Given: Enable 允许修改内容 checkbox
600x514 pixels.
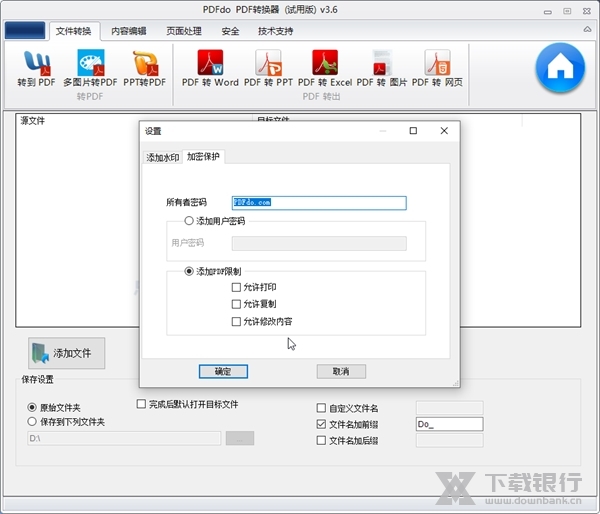Looking at the screenshot, I should click(236, 321).
